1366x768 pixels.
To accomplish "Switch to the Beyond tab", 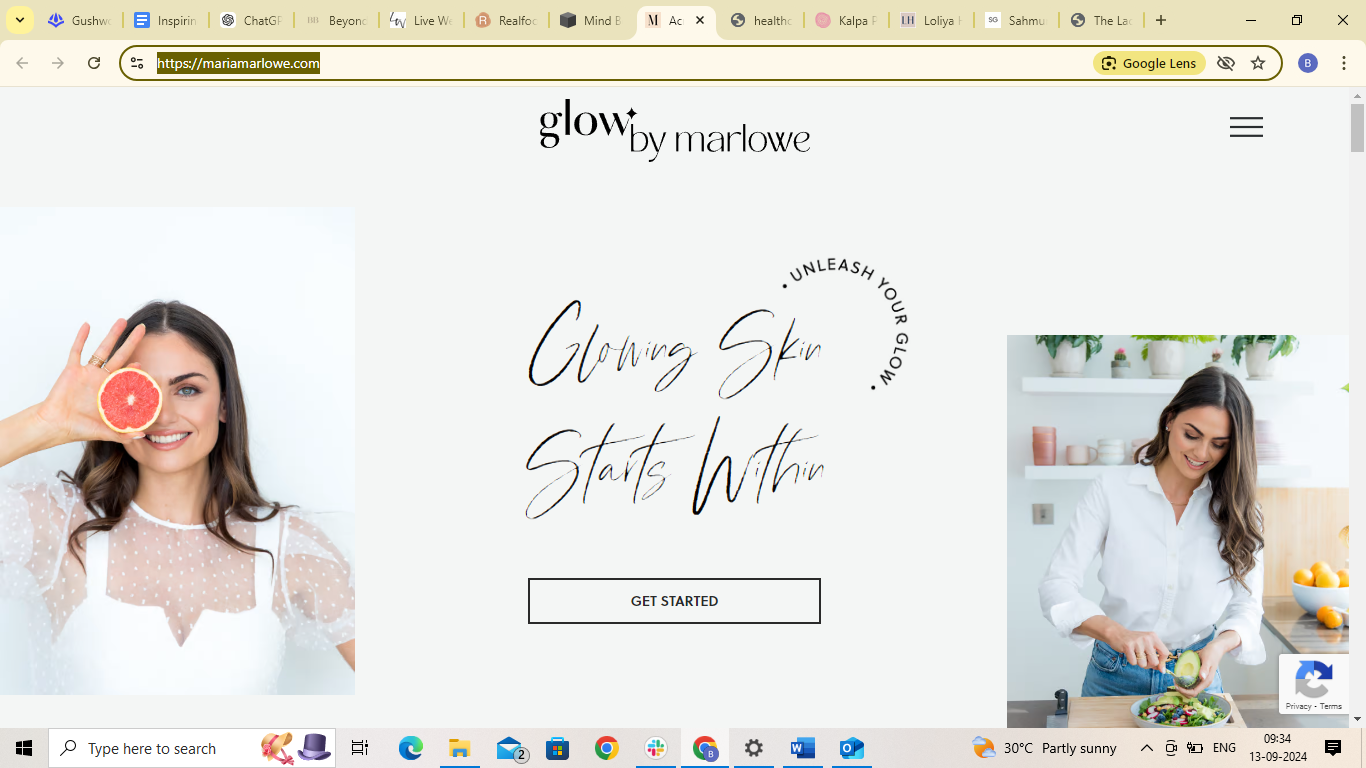I will [337, 20].
